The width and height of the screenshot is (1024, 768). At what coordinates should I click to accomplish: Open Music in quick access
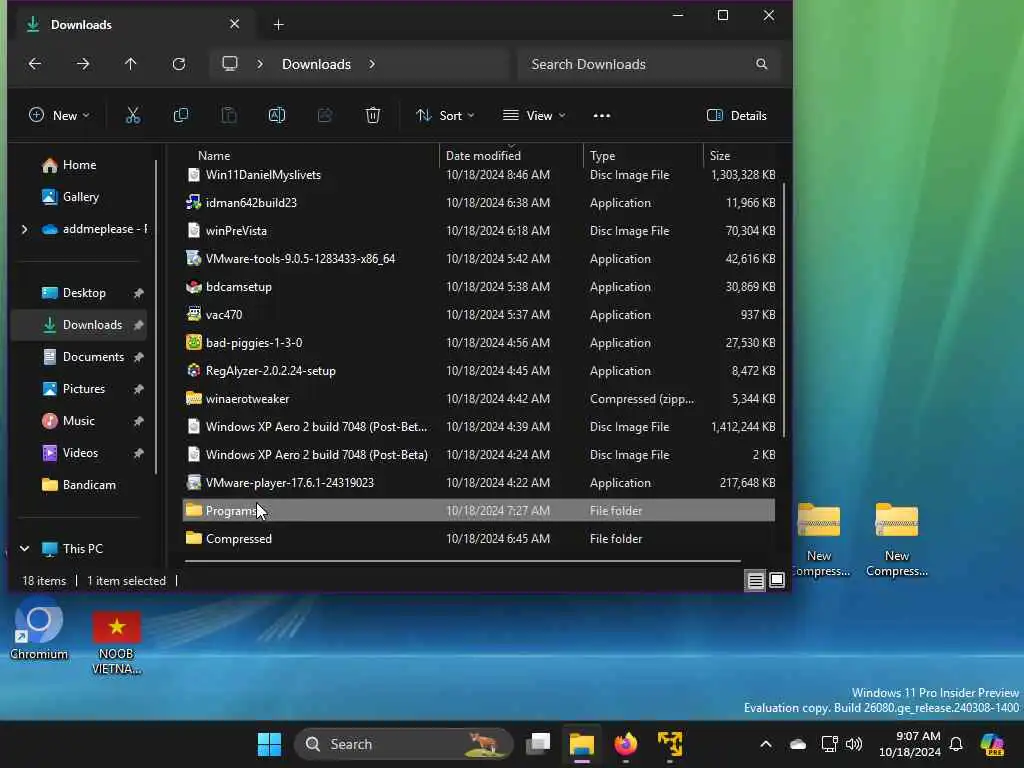point(78,421)
